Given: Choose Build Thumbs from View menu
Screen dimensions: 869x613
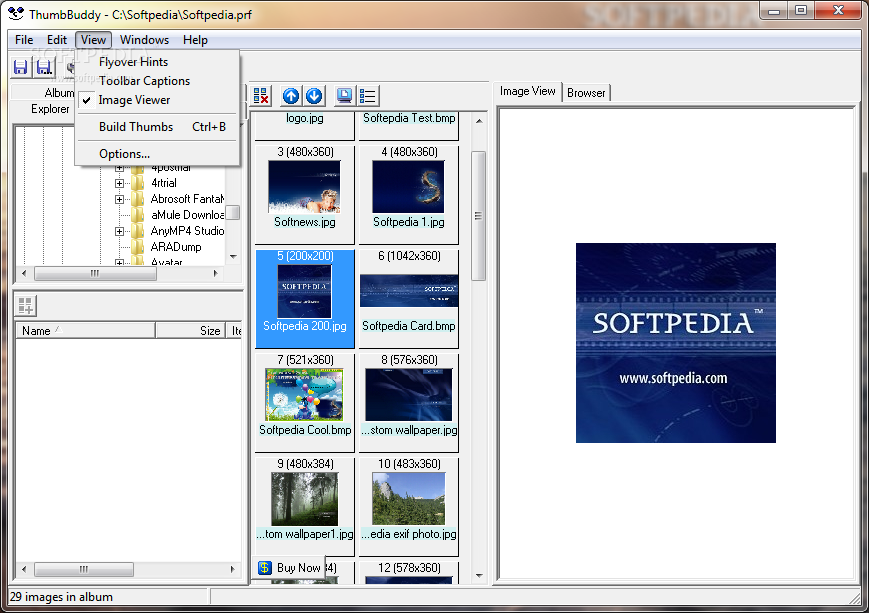Looking at the screenshot, I should [x=159, y=127].
